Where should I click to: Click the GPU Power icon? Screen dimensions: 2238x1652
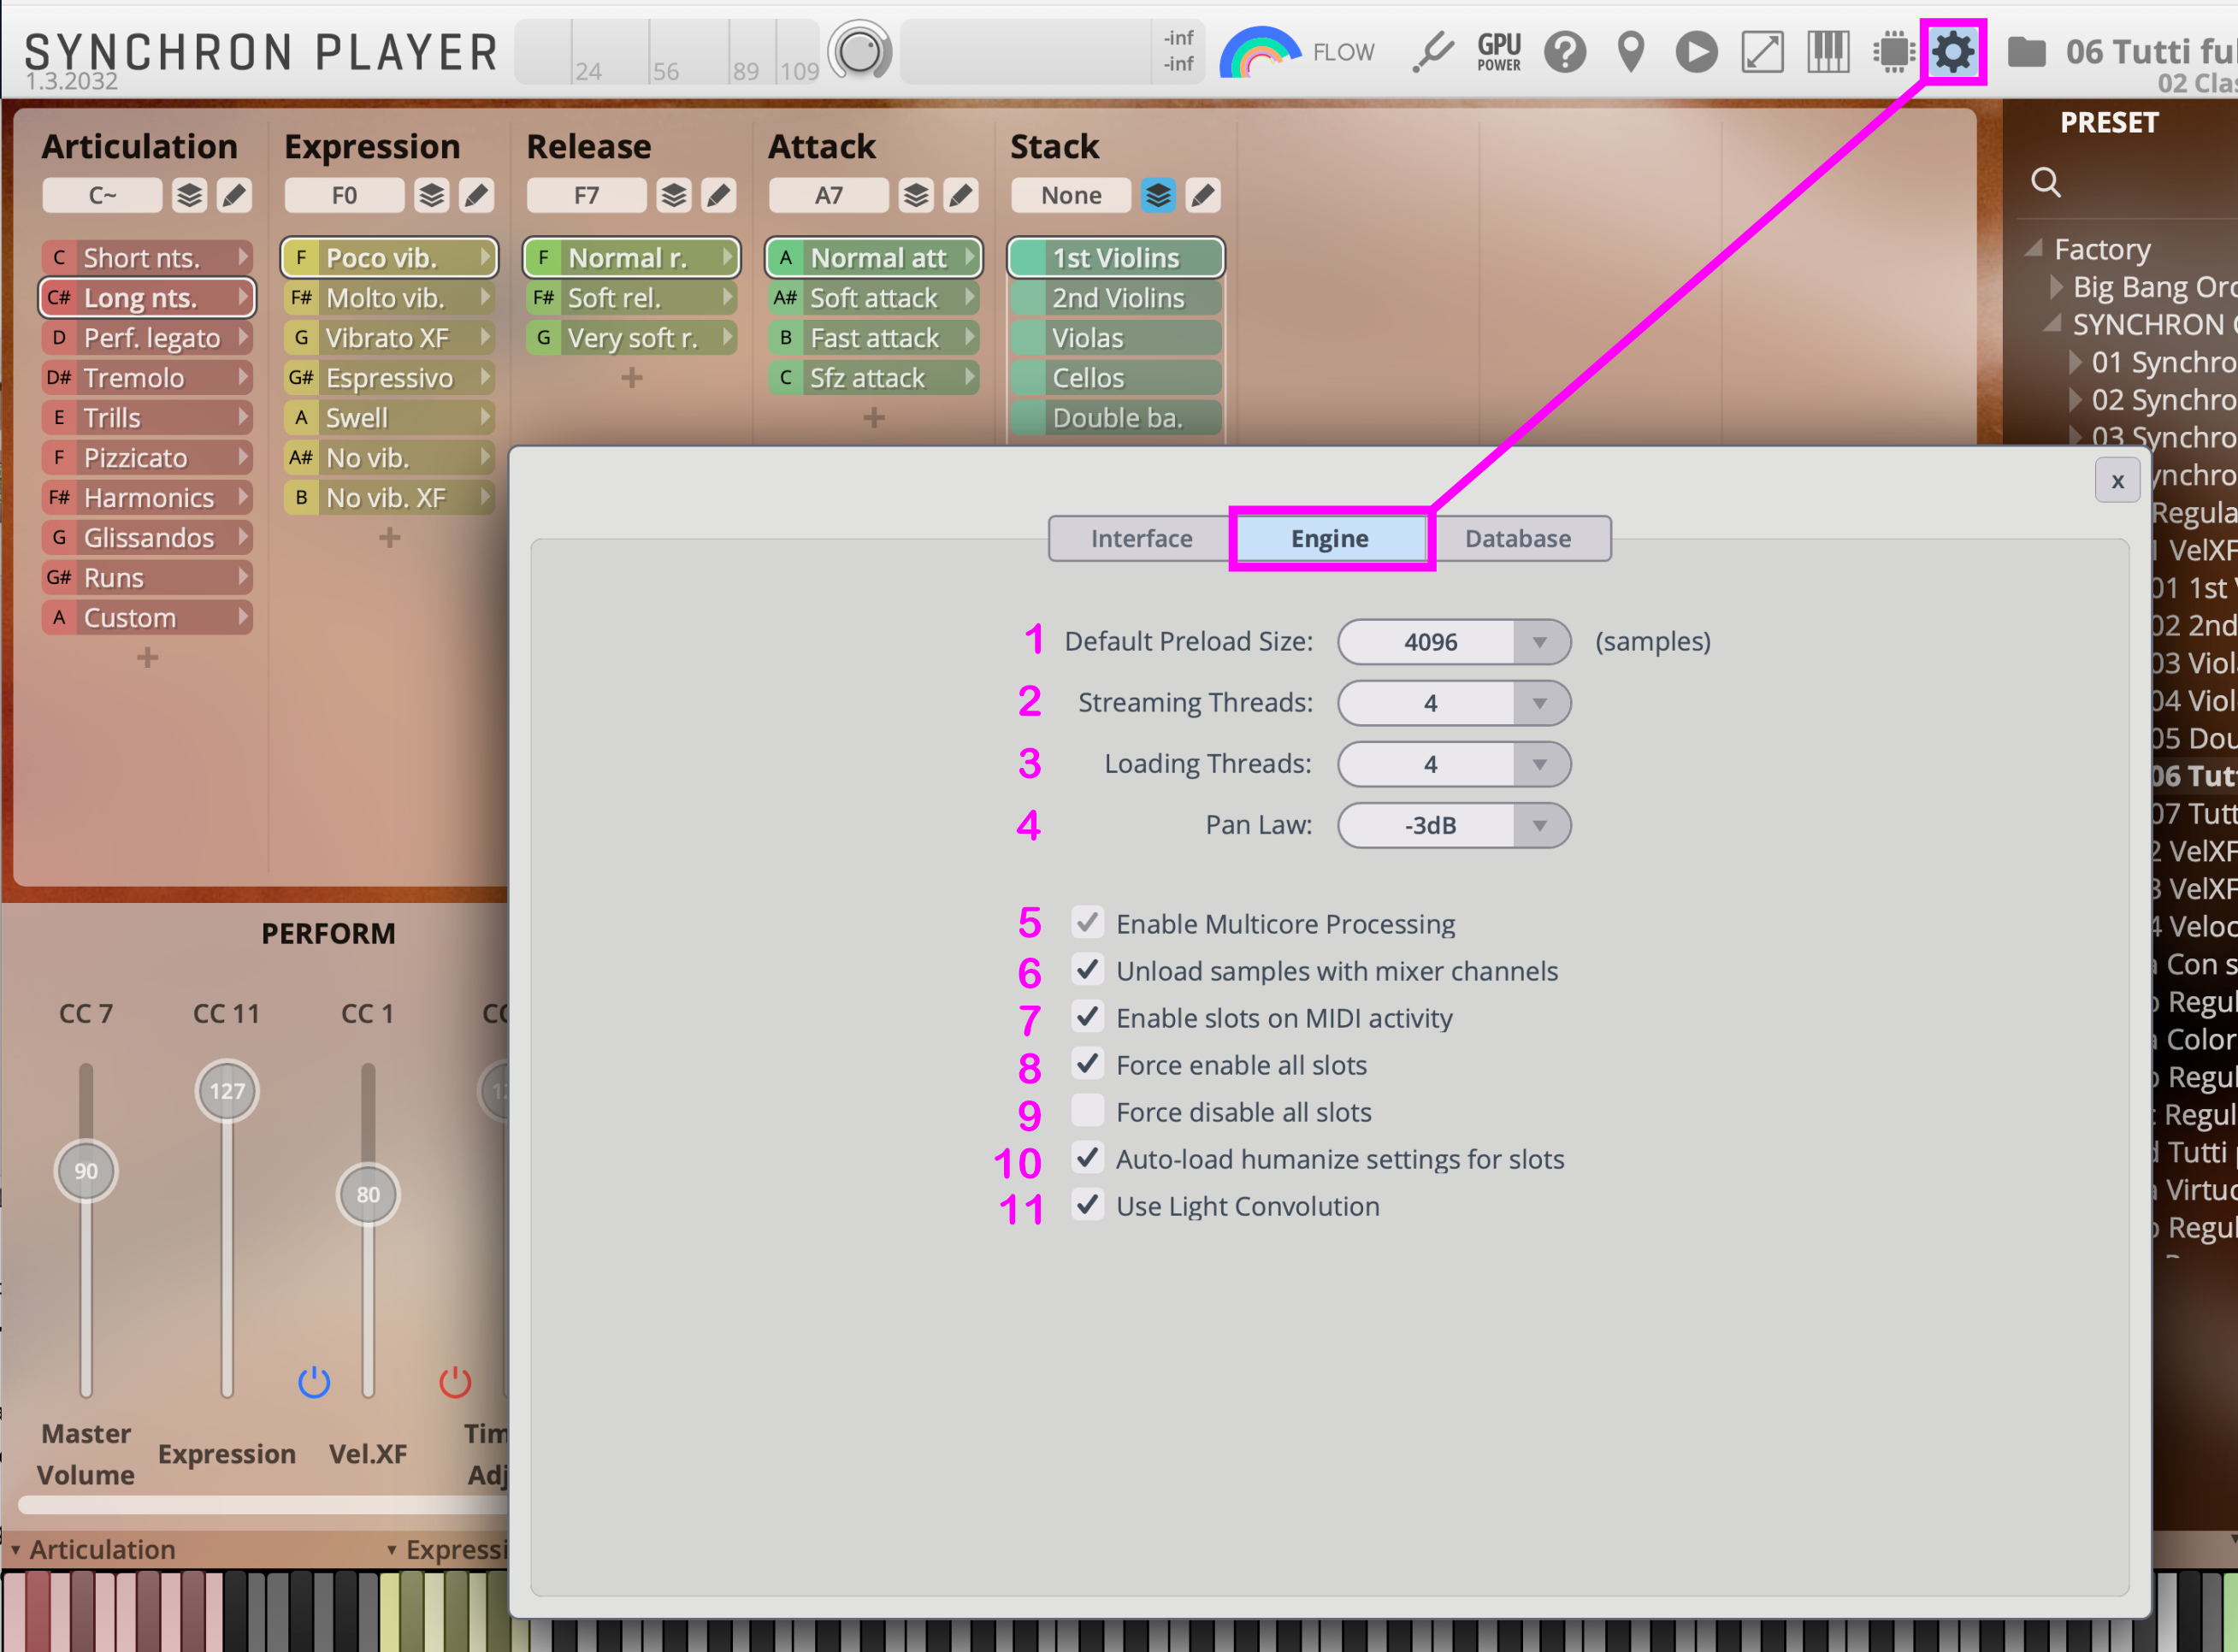pos(1499,52)
